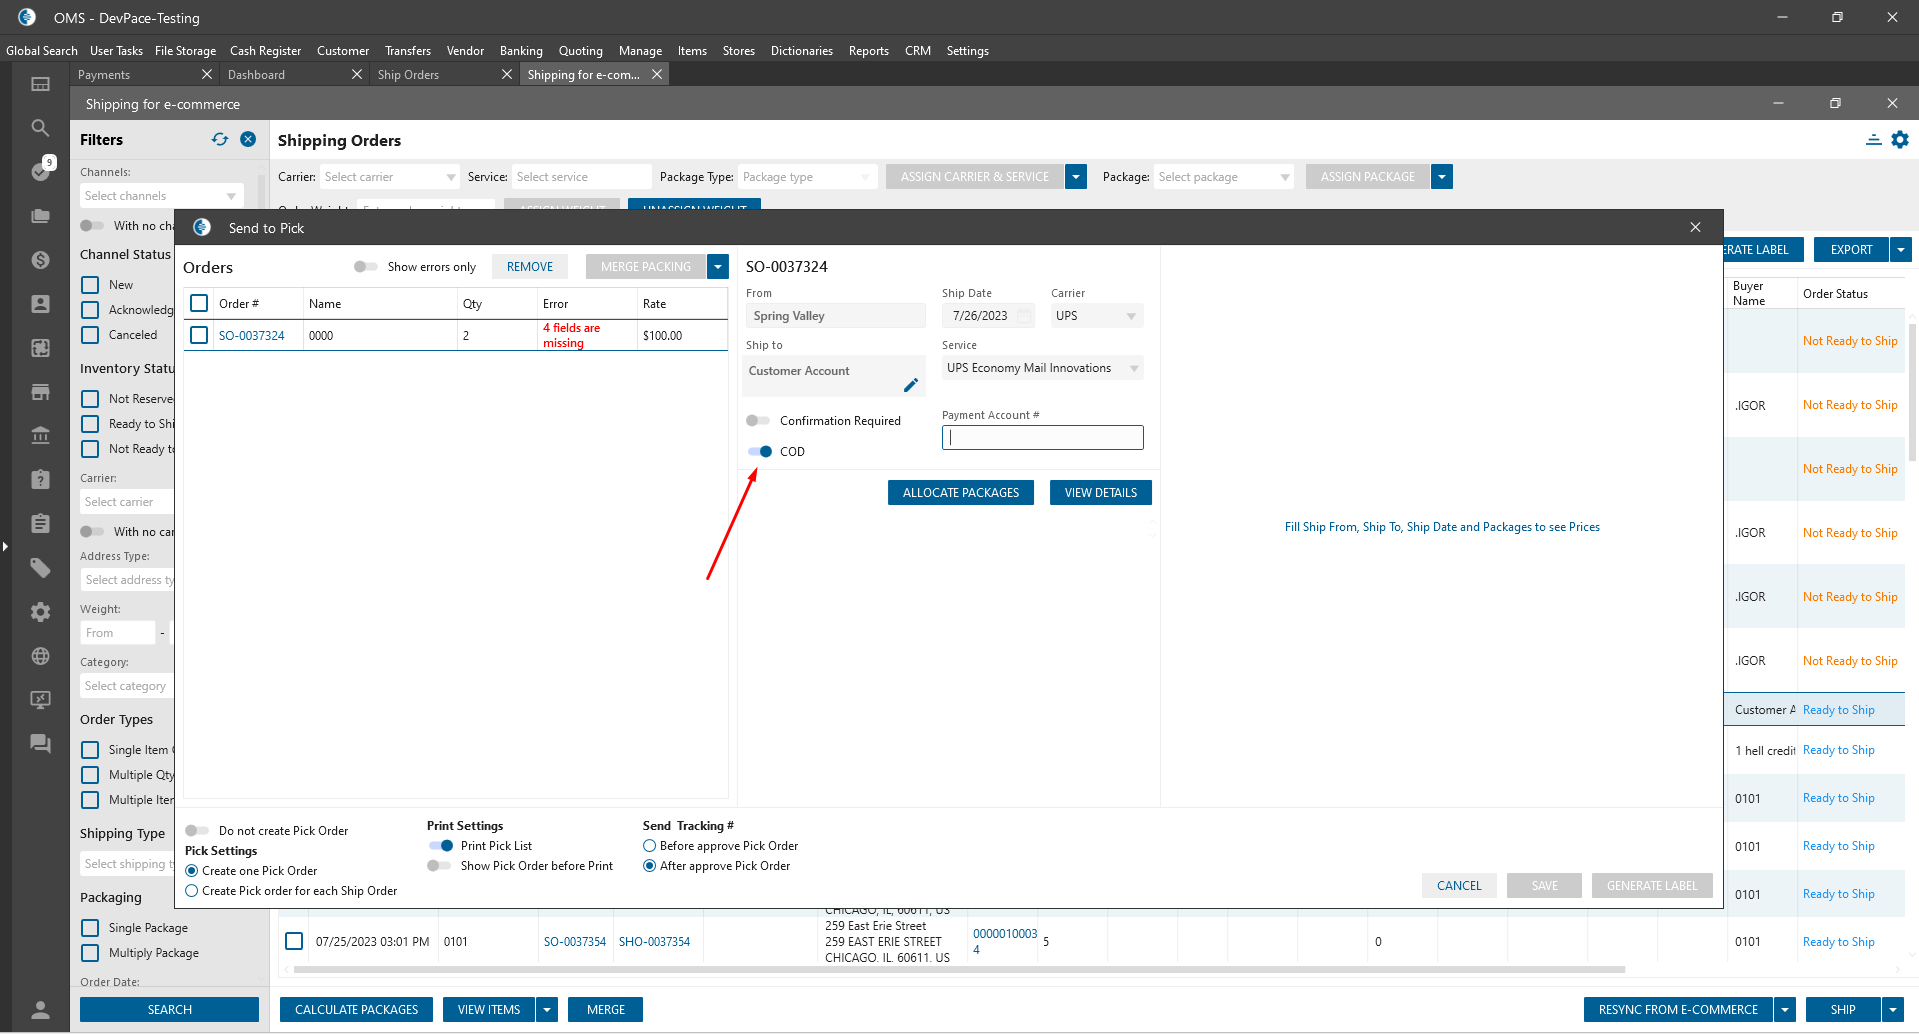Open the Carrier UPS dropdown in dialog

click(x=1097, y=316)
